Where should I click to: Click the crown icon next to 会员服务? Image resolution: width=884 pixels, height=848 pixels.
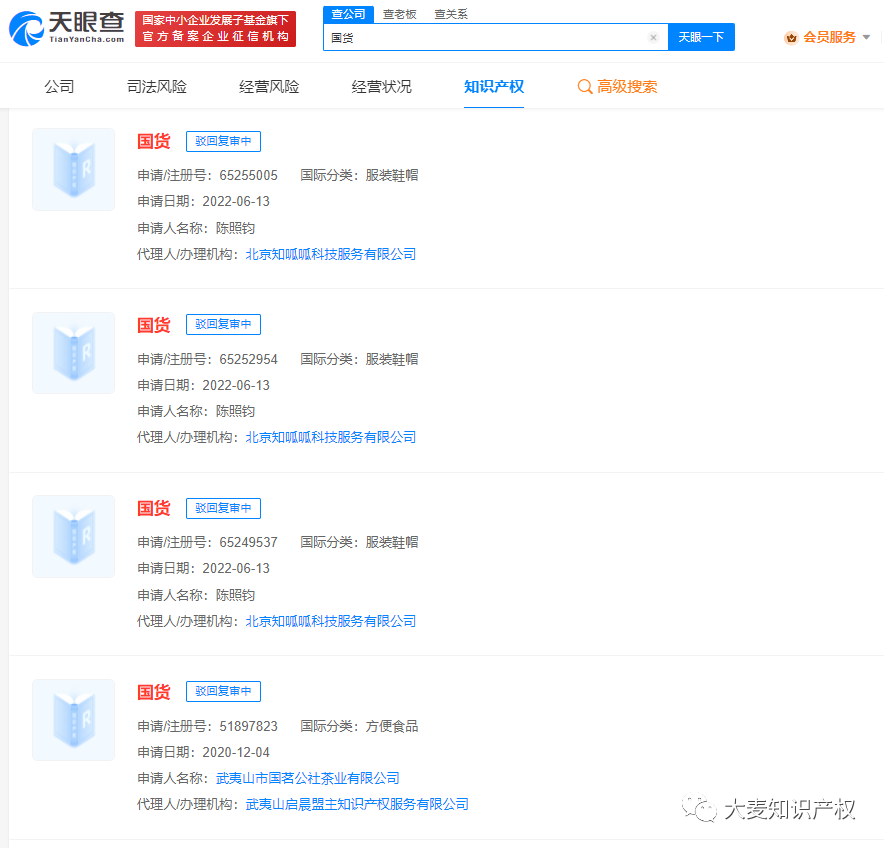[791, 38]
